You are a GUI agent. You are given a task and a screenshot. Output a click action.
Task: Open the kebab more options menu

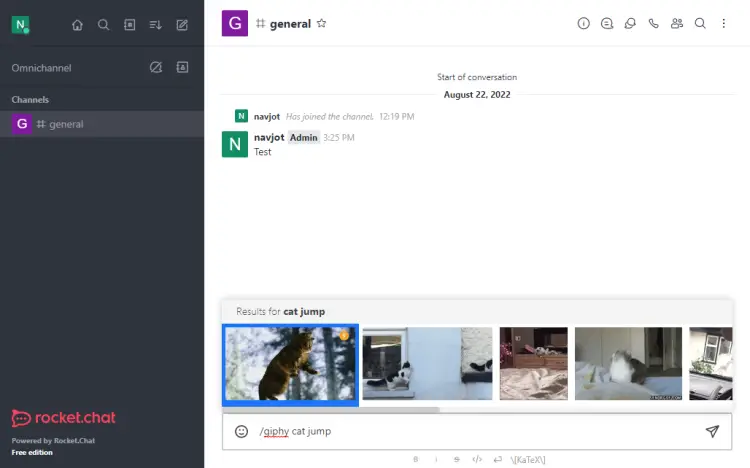724,24
